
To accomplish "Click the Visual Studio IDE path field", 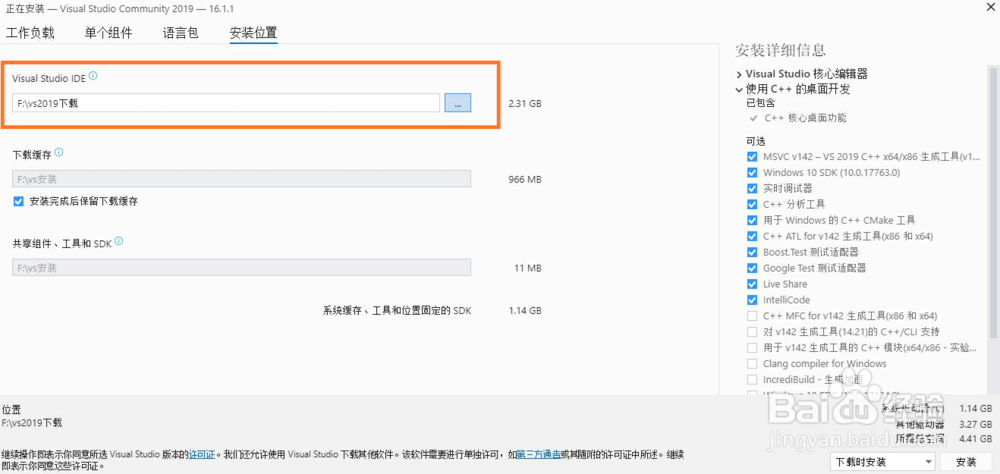I will [x=226, y=103].
